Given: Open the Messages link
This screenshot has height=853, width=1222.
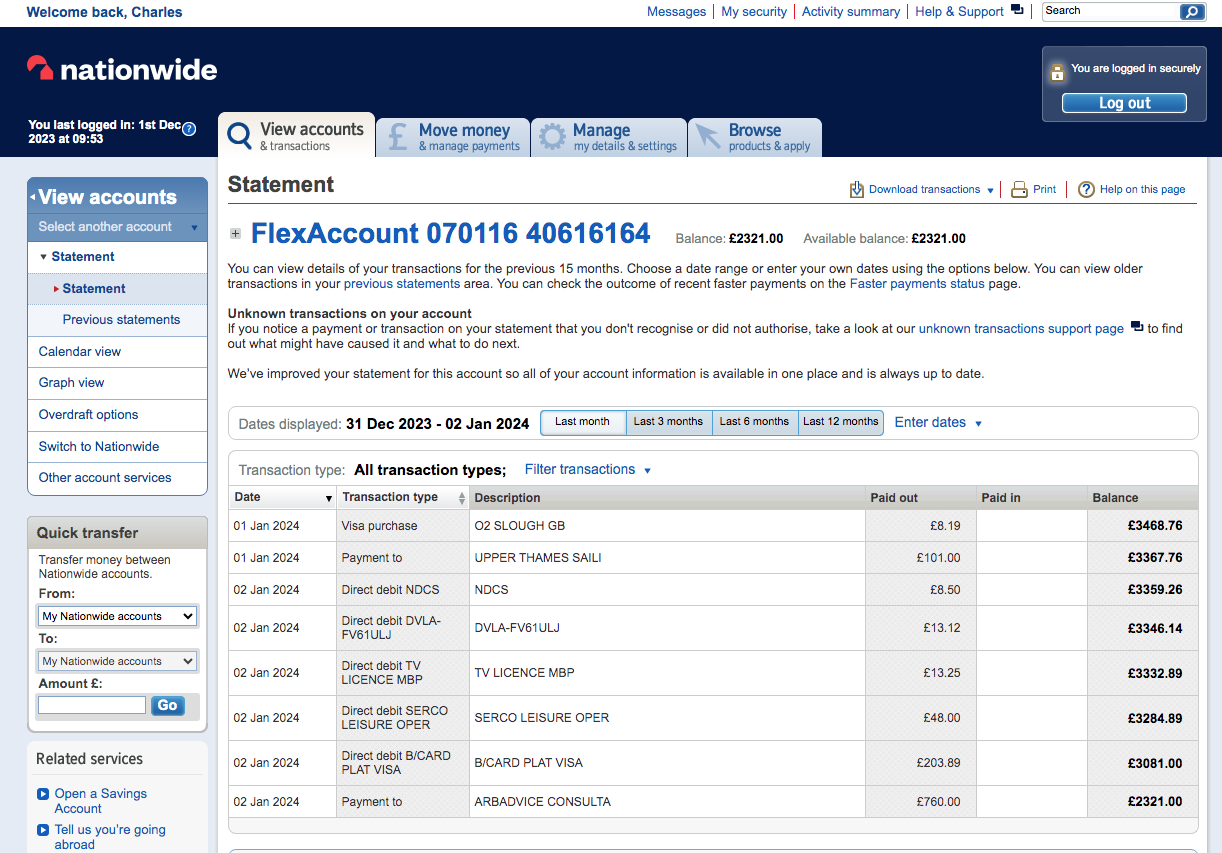Looking at the screenshot, I should [x=676, y=11].
